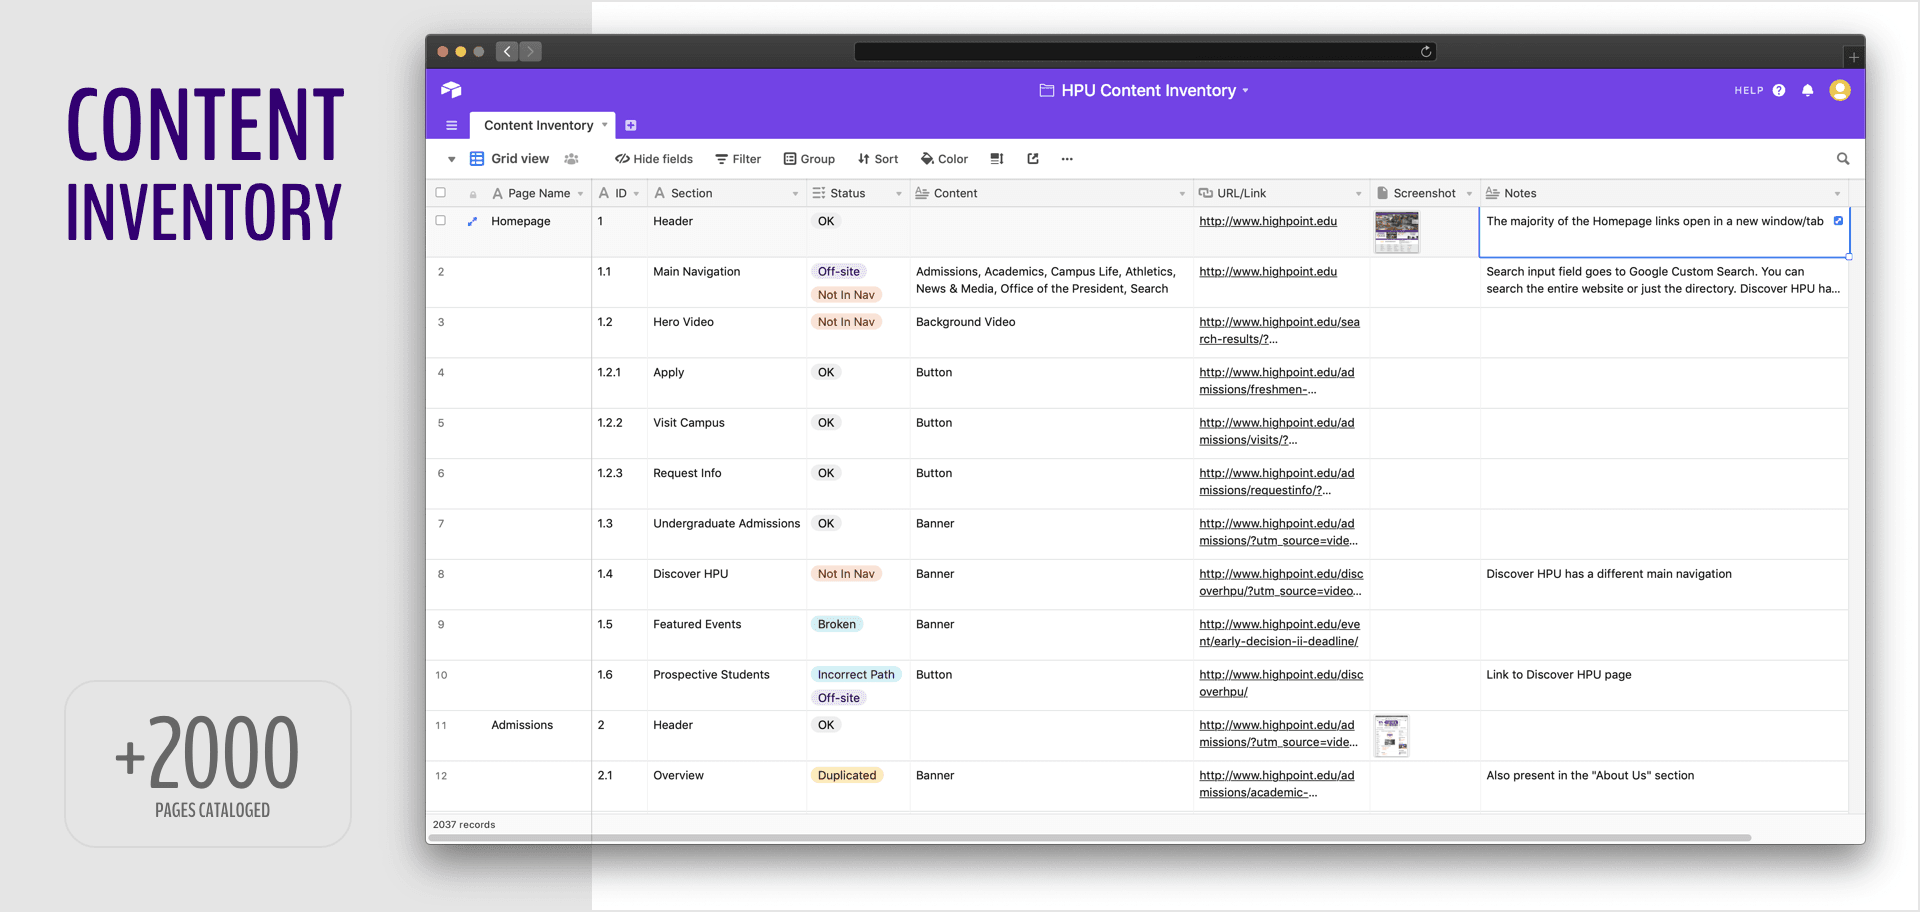
Task: Select the Content Inventory table tab
Action: [542, 125]
